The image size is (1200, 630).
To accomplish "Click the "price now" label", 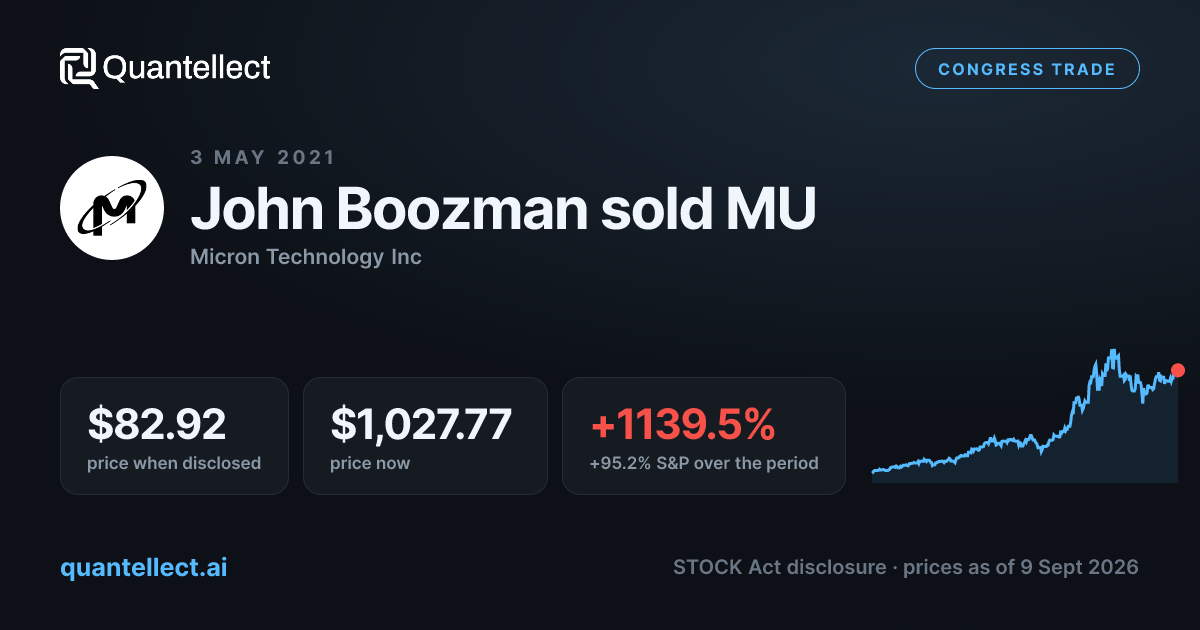I will 370,463.
